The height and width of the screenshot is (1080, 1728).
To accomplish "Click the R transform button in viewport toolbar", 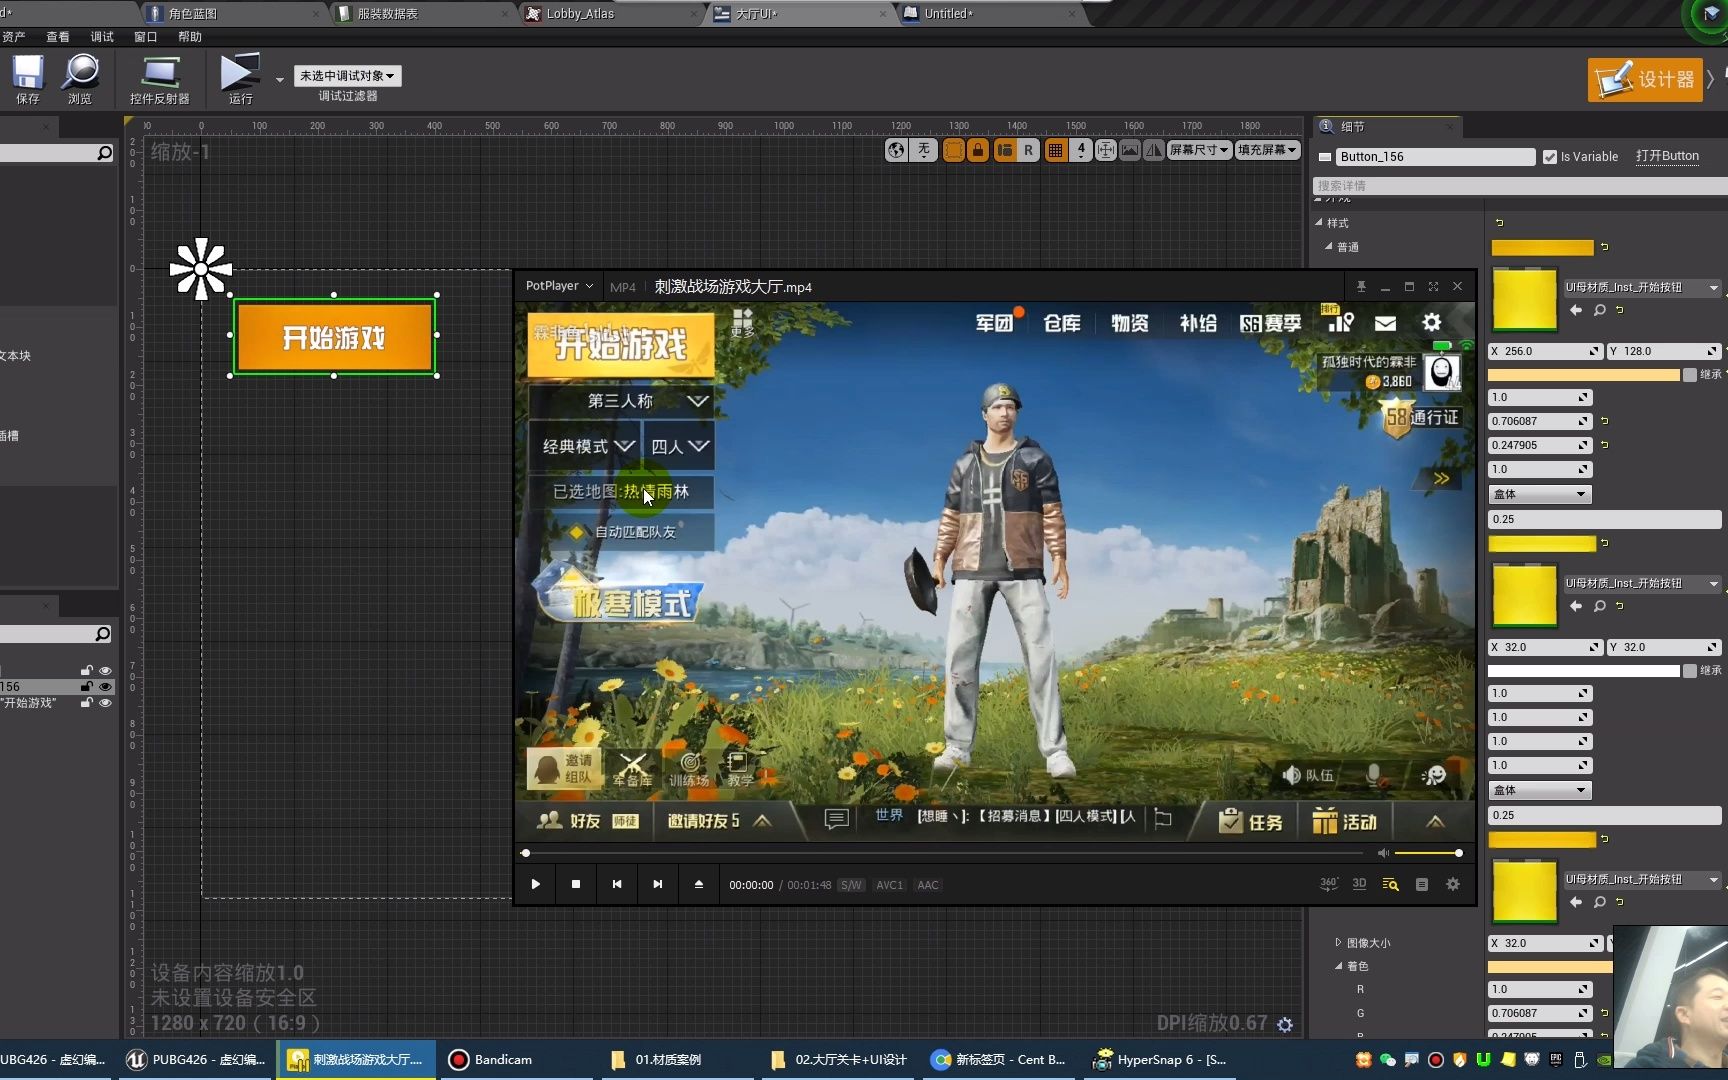I will point(1028,150).
